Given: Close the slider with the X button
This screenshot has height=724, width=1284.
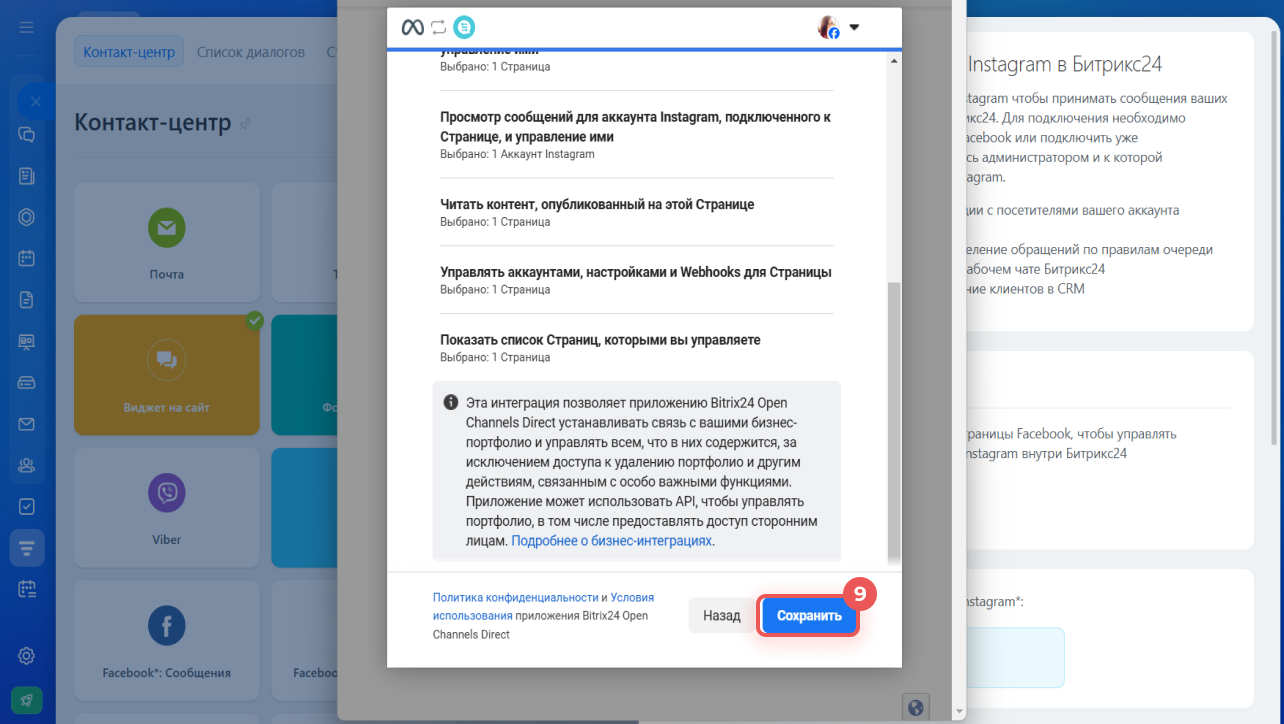Looking at the screenshot, I should [x=36, y=101].
